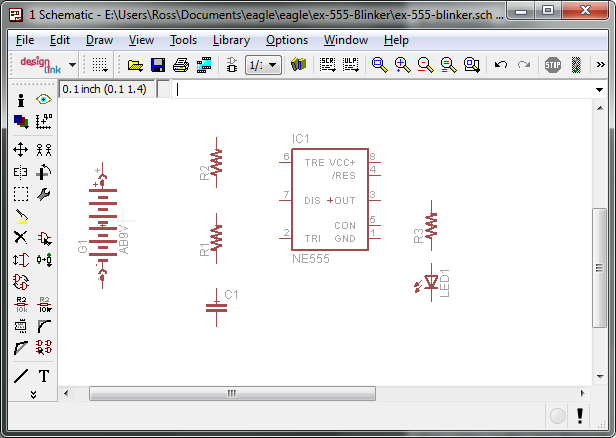Open the command line history dropdown
This screenshot has height=438, width=616.
click(599, 90)
